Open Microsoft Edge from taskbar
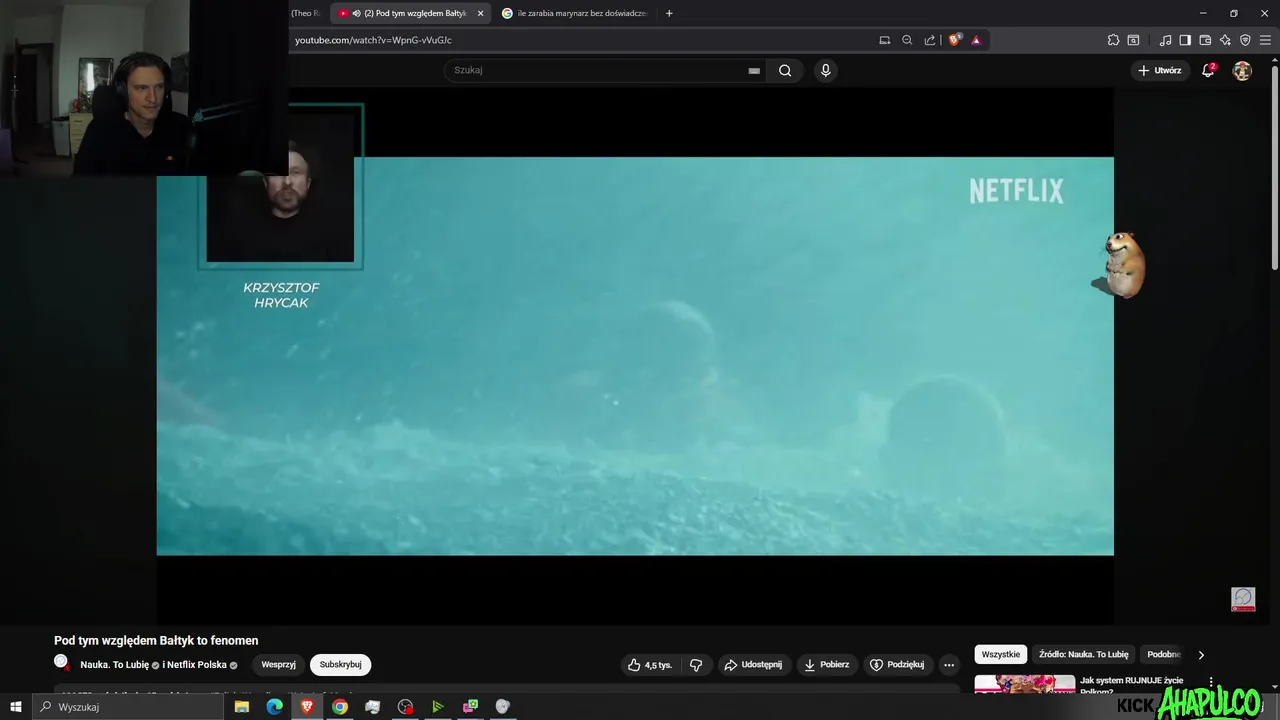 point(274,707)
